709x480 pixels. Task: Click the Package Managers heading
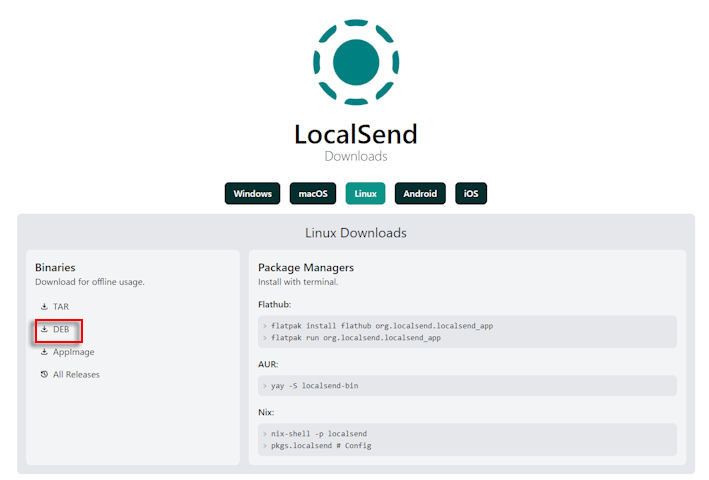pos(306,268)
